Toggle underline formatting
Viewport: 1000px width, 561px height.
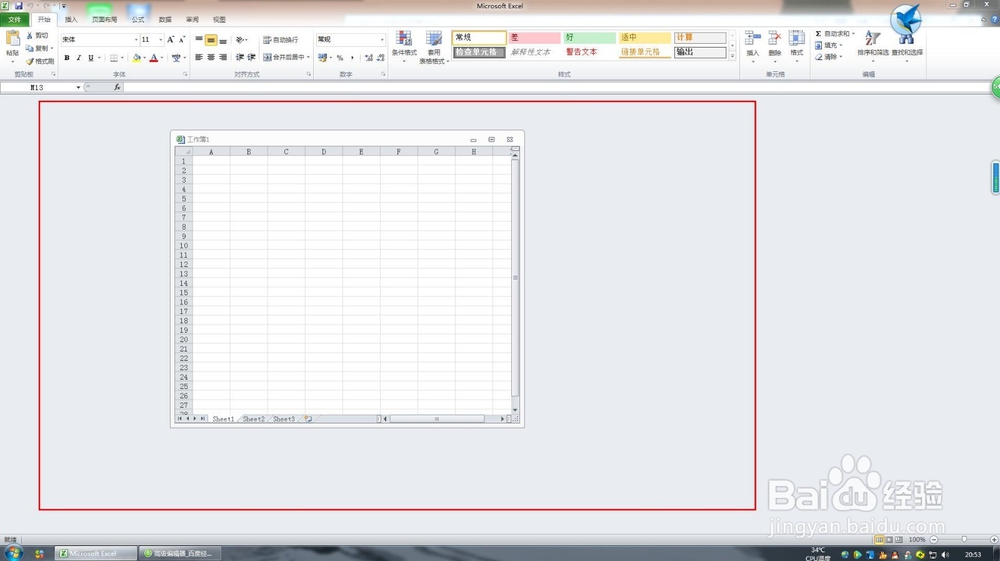click(91, 57)
